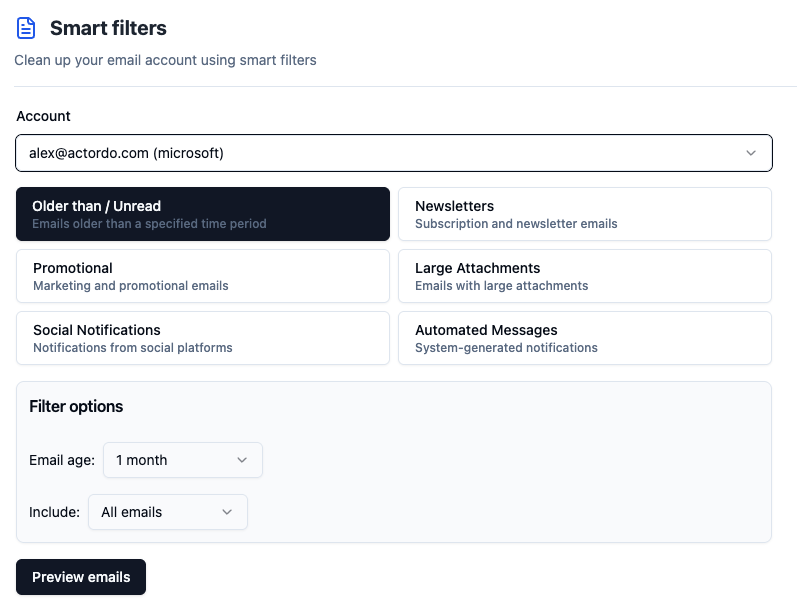Click the Preview emails button

pyautogui.click(x=81, y=577)
